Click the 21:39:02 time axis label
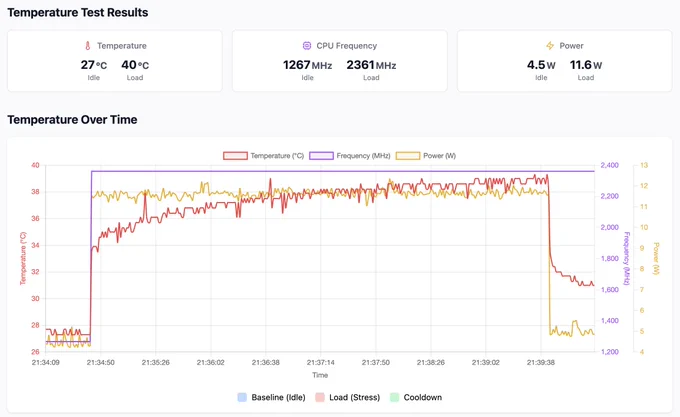680x417 pixels. pos(486,362)
